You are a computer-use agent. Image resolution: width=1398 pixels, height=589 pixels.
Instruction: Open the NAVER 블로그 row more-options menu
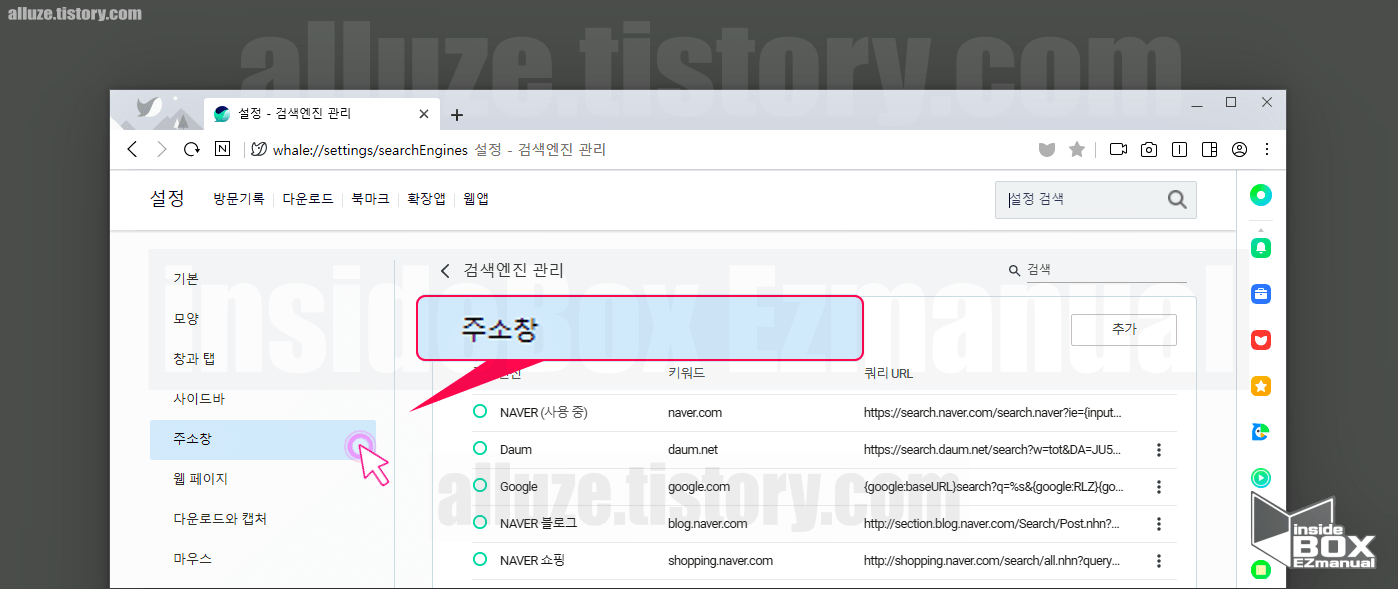click(x=1159, y=524)
